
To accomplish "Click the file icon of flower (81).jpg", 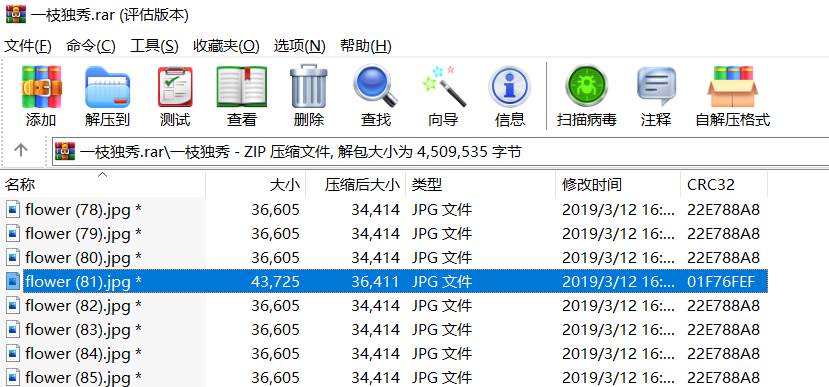I will tap(13, 282).
